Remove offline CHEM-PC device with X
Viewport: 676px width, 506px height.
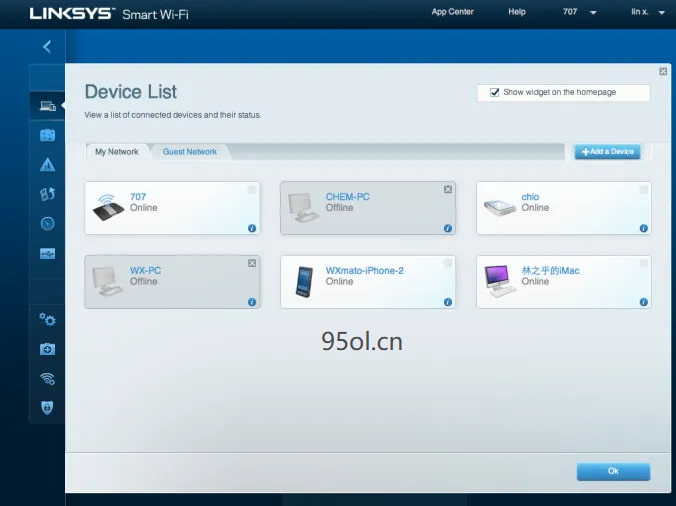[447, 189]
